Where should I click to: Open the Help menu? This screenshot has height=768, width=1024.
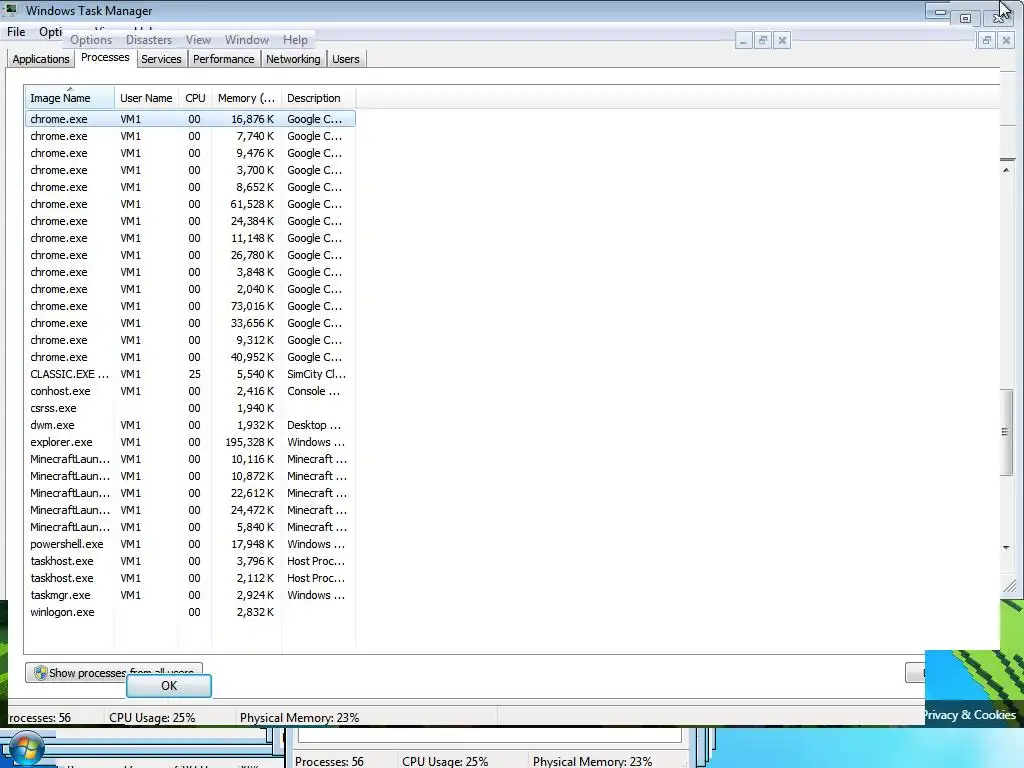pos(295,40)
